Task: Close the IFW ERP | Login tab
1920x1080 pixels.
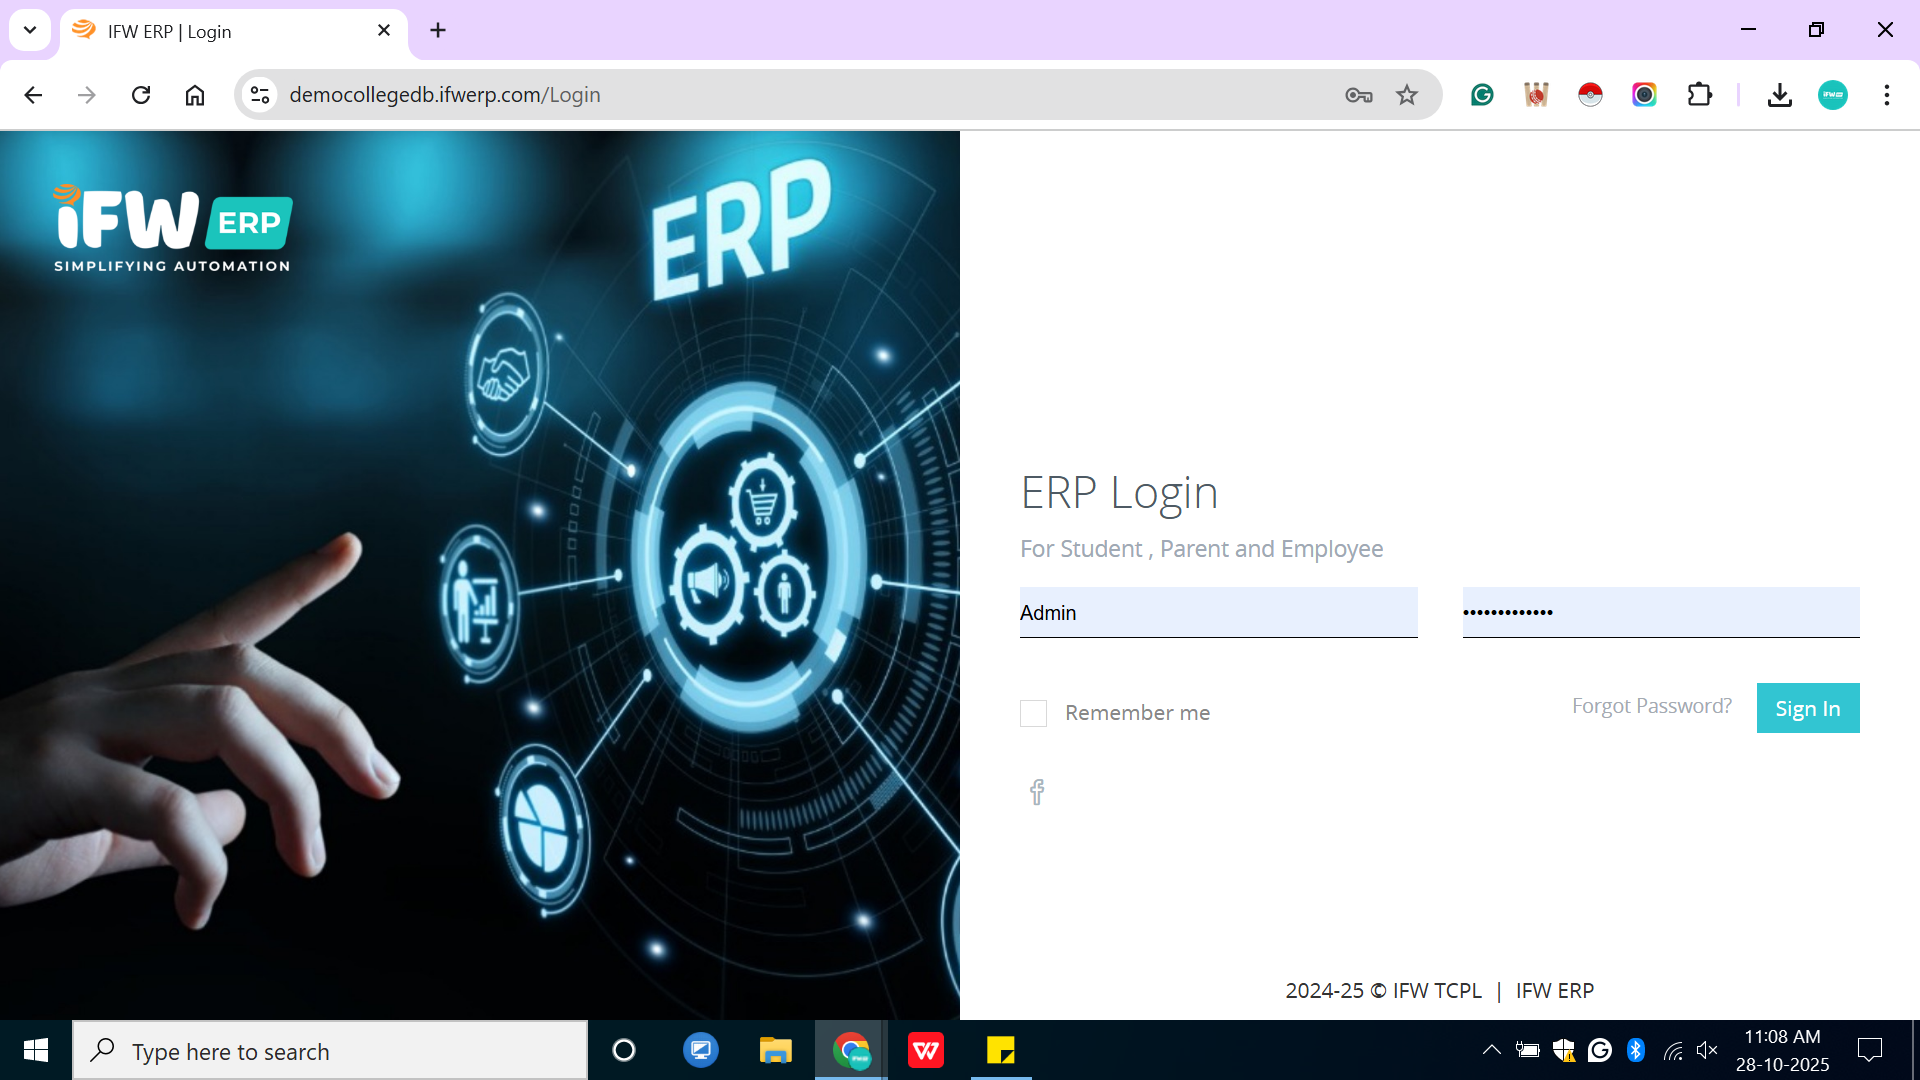Action: click(x=384, y=31)
